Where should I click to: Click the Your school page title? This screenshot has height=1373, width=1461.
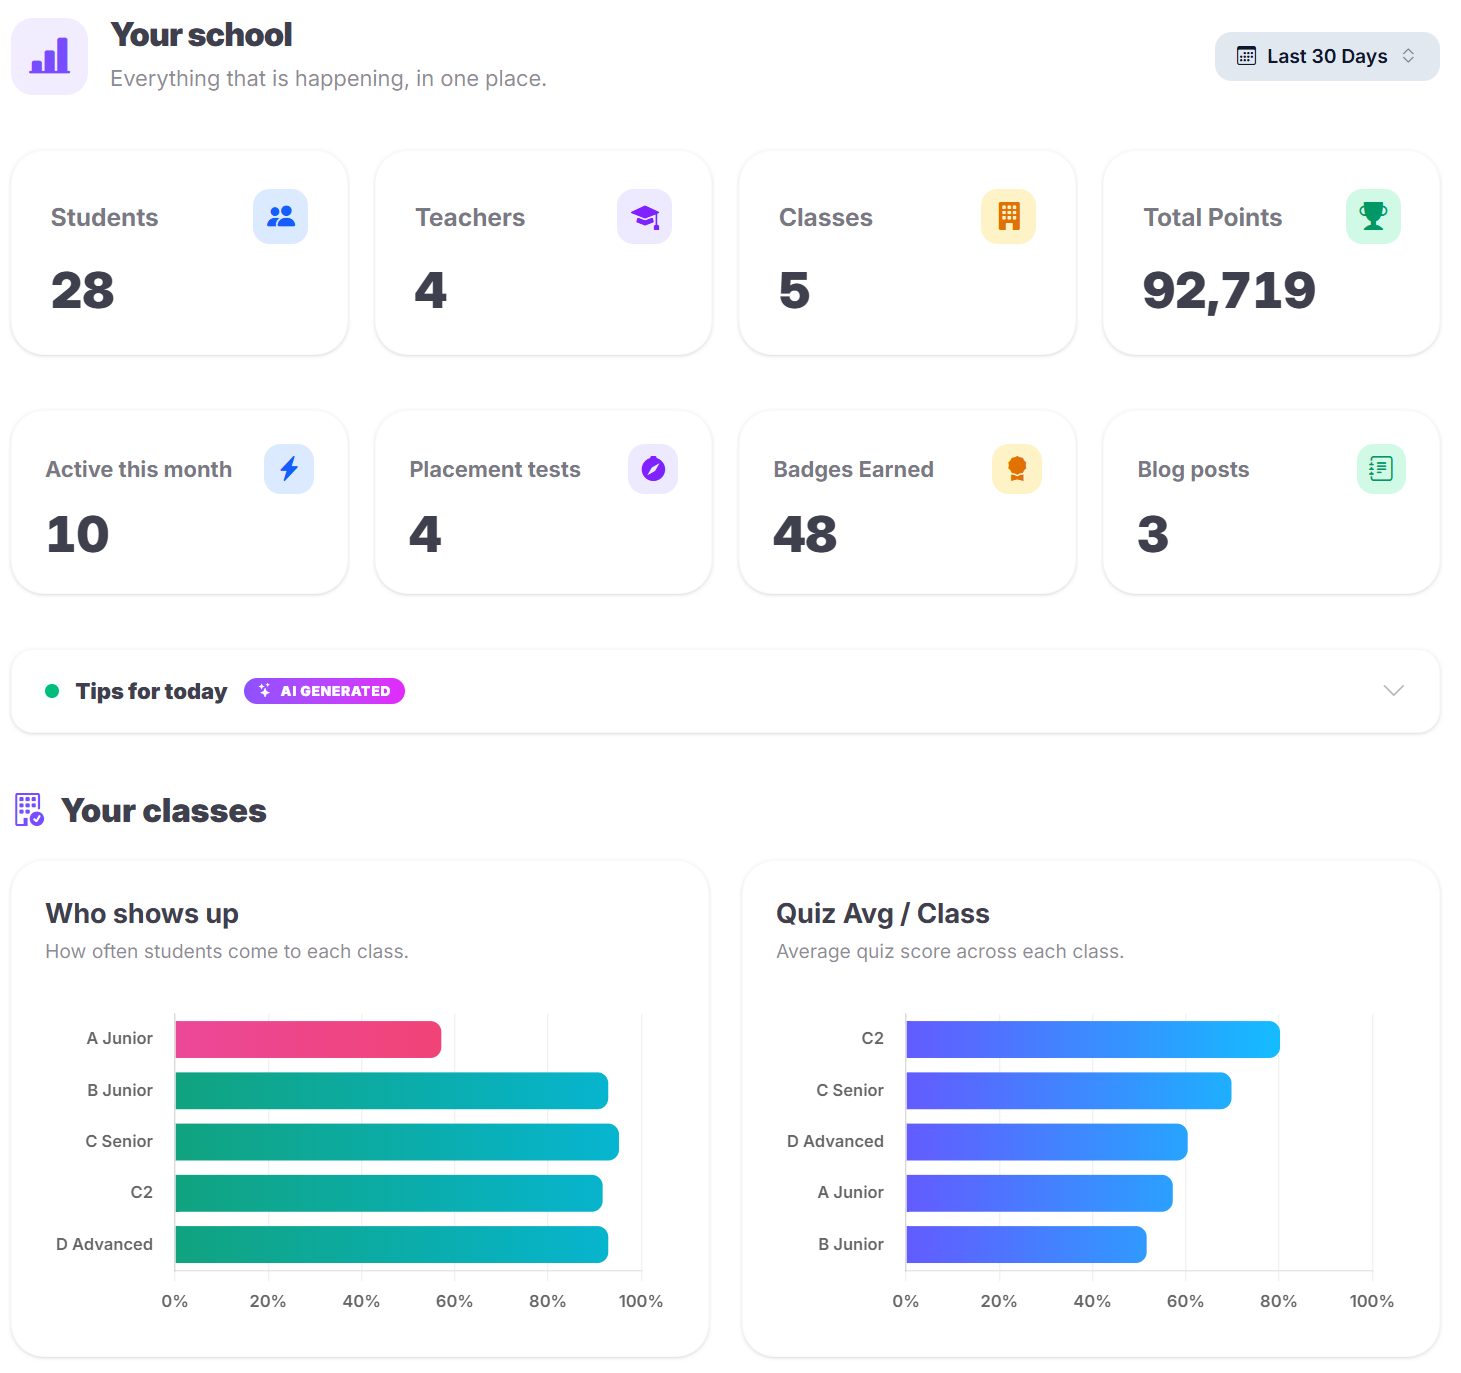[201, 35]
